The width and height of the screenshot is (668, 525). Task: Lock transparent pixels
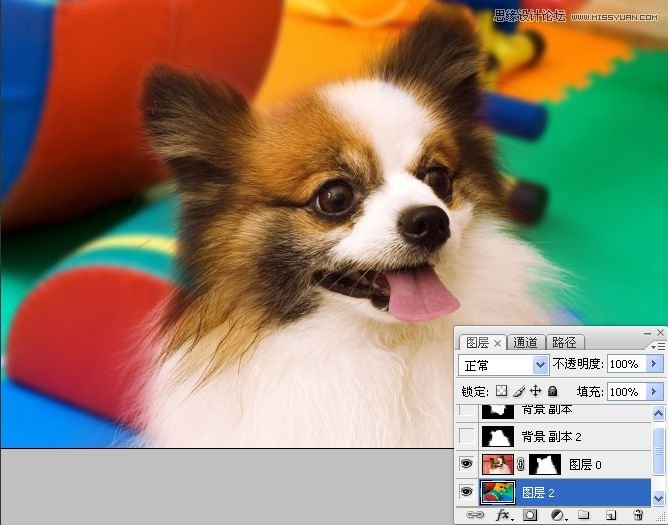click(x=501, y=391)
